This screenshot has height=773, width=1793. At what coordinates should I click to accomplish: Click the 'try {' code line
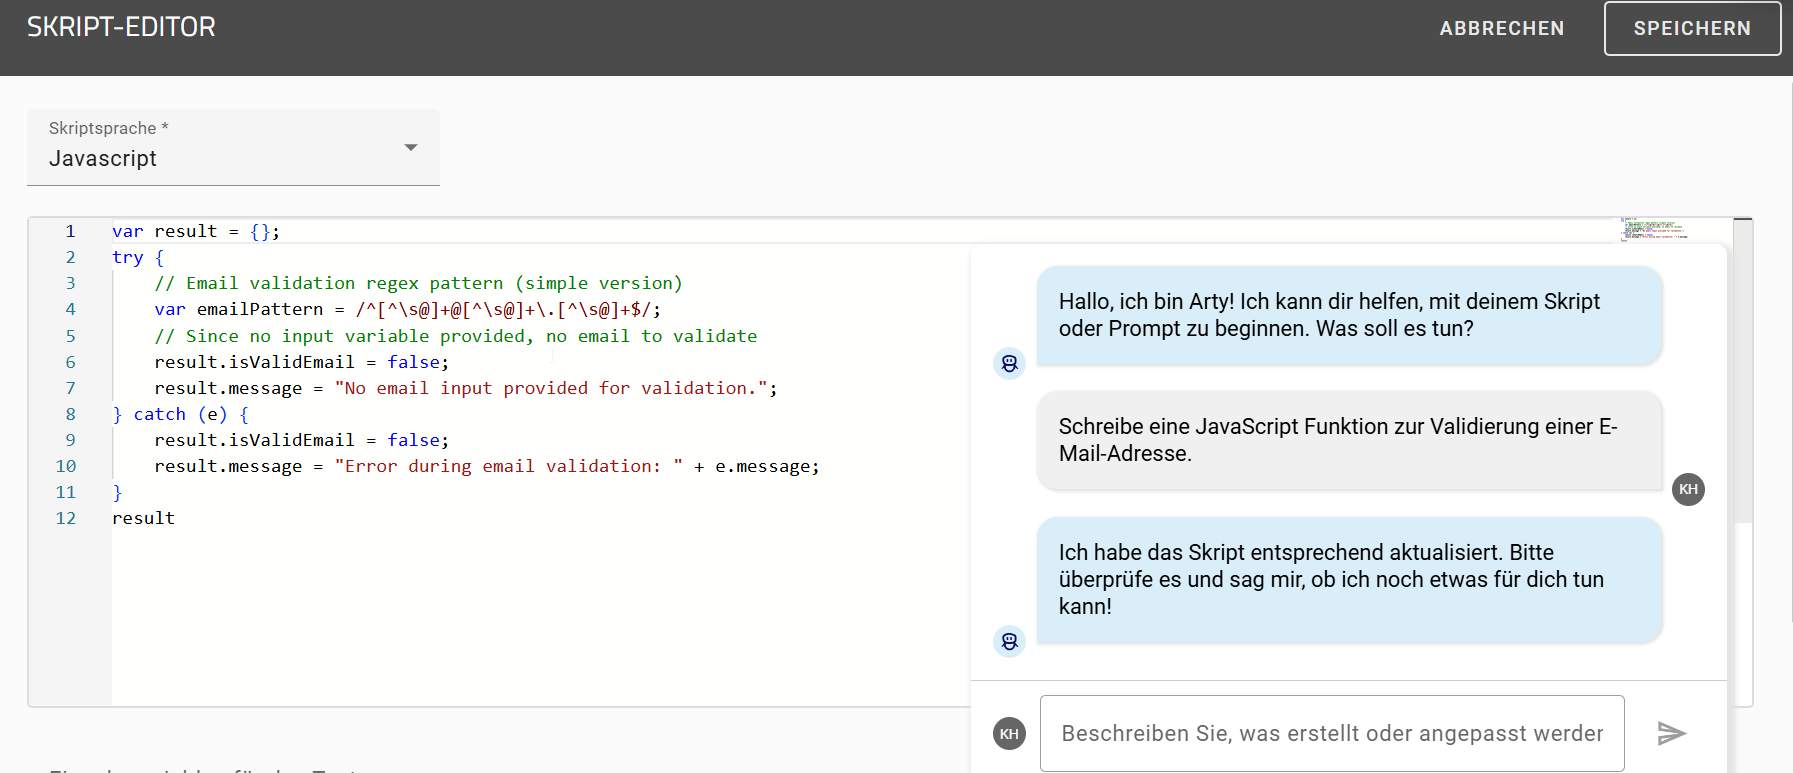(138, 257)
